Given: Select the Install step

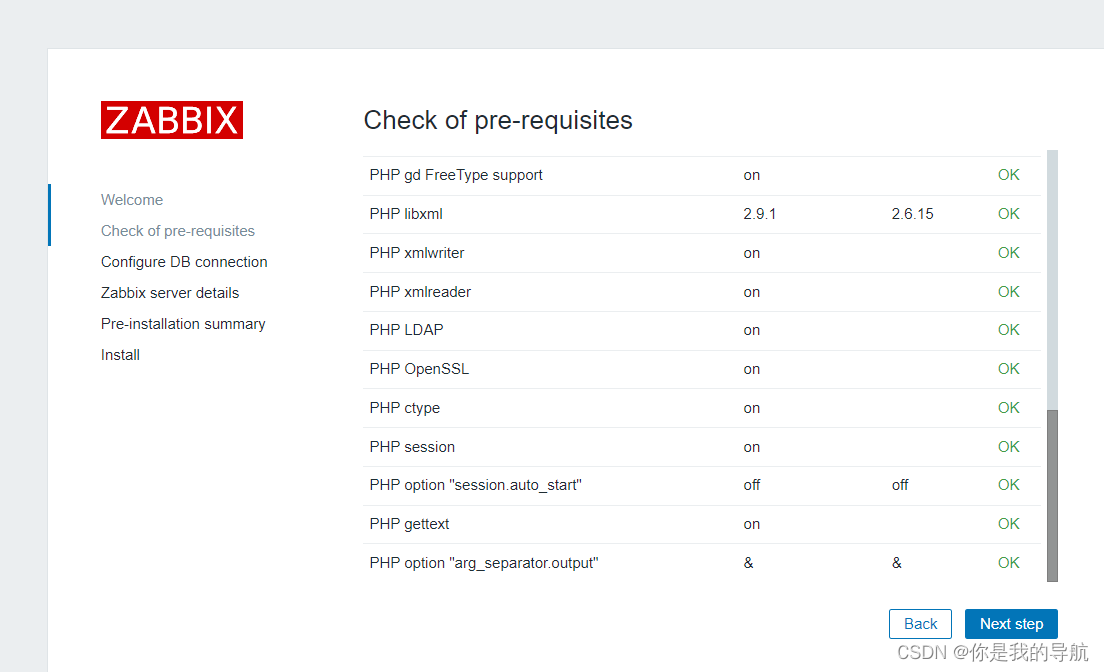Looking at the screenshot, I should point(120,354).
